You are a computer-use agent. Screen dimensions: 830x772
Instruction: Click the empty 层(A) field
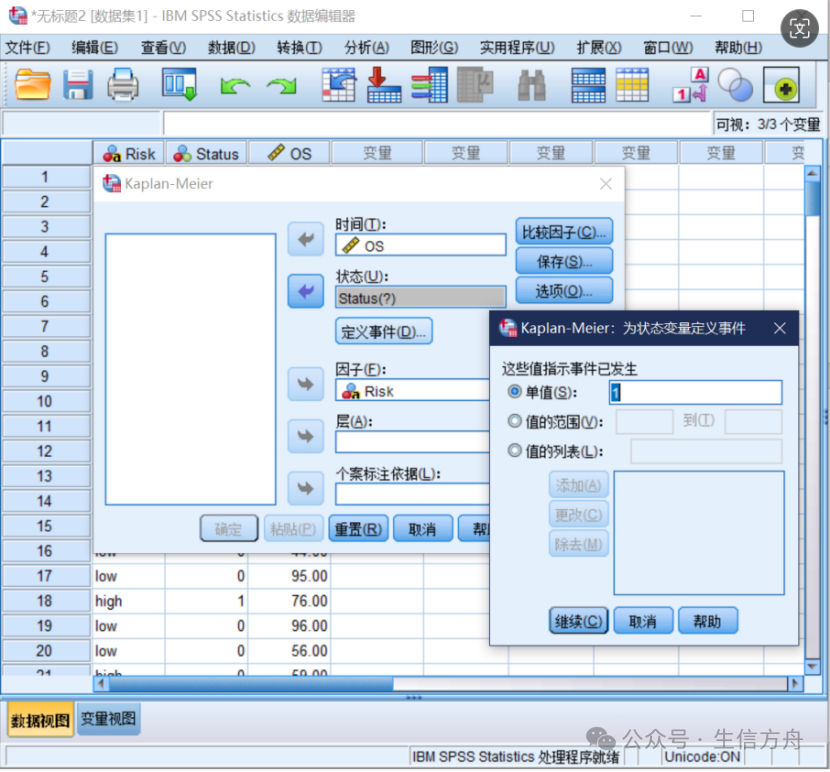point(413,442)
